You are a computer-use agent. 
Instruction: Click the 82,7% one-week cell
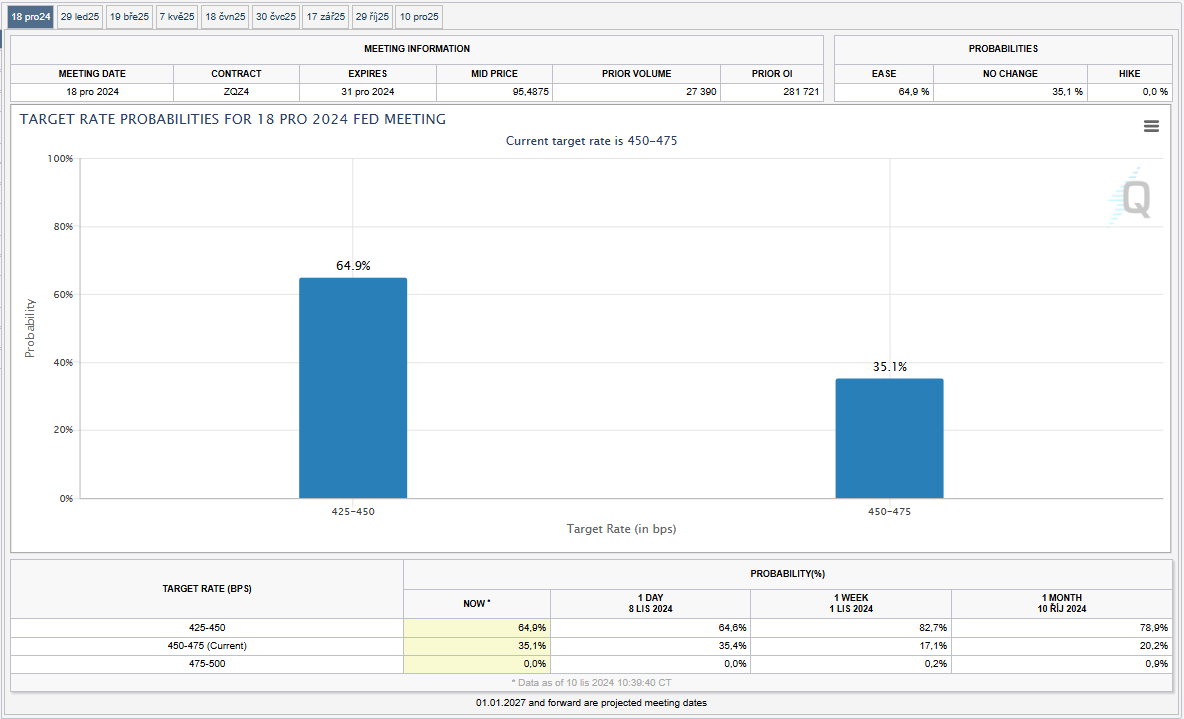[x=851, y=628]
